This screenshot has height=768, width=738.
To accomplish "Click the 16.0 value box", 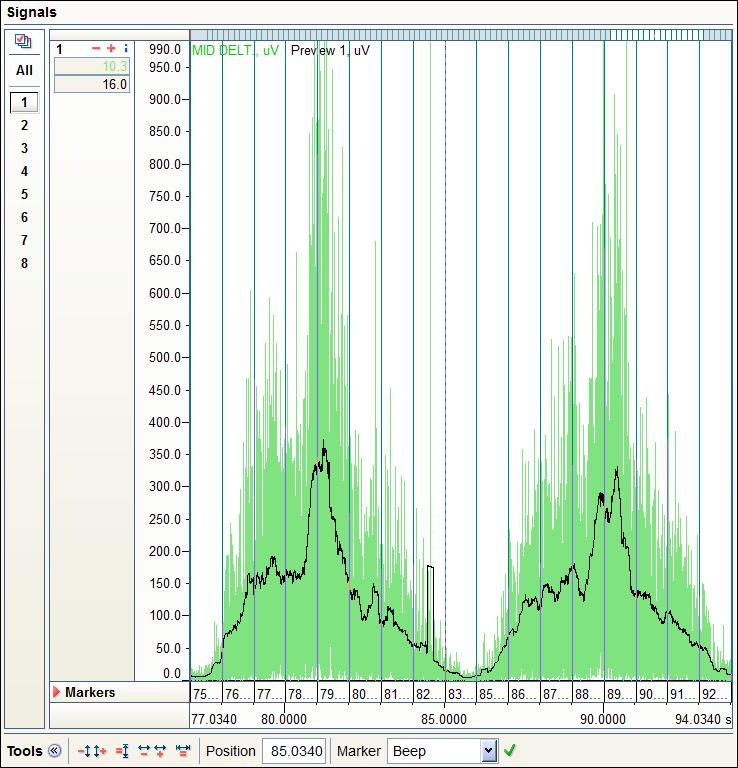I will (x=92, y=84).
